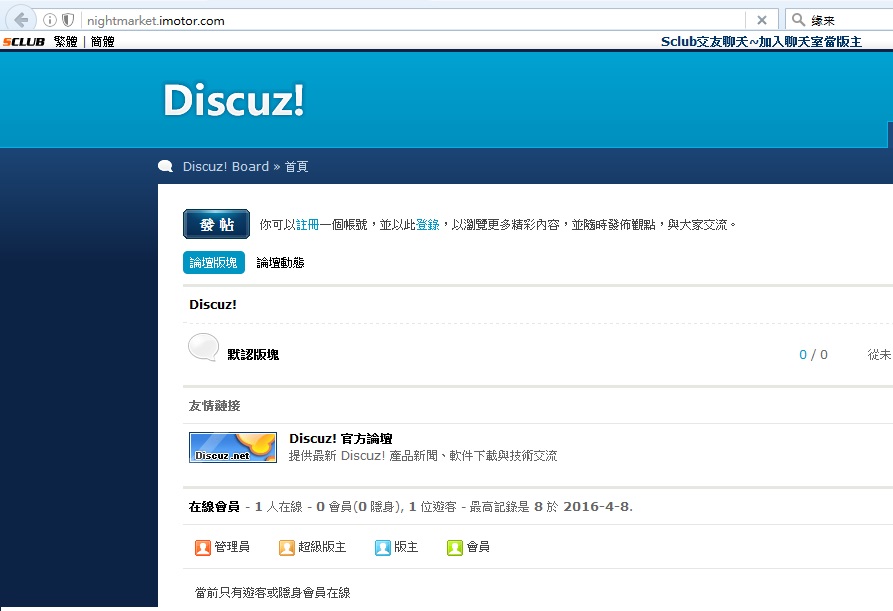The image size is (893, 611).
Task: Click the nightmarket.imotor.com address bar
Action: [x=414, y=20]
